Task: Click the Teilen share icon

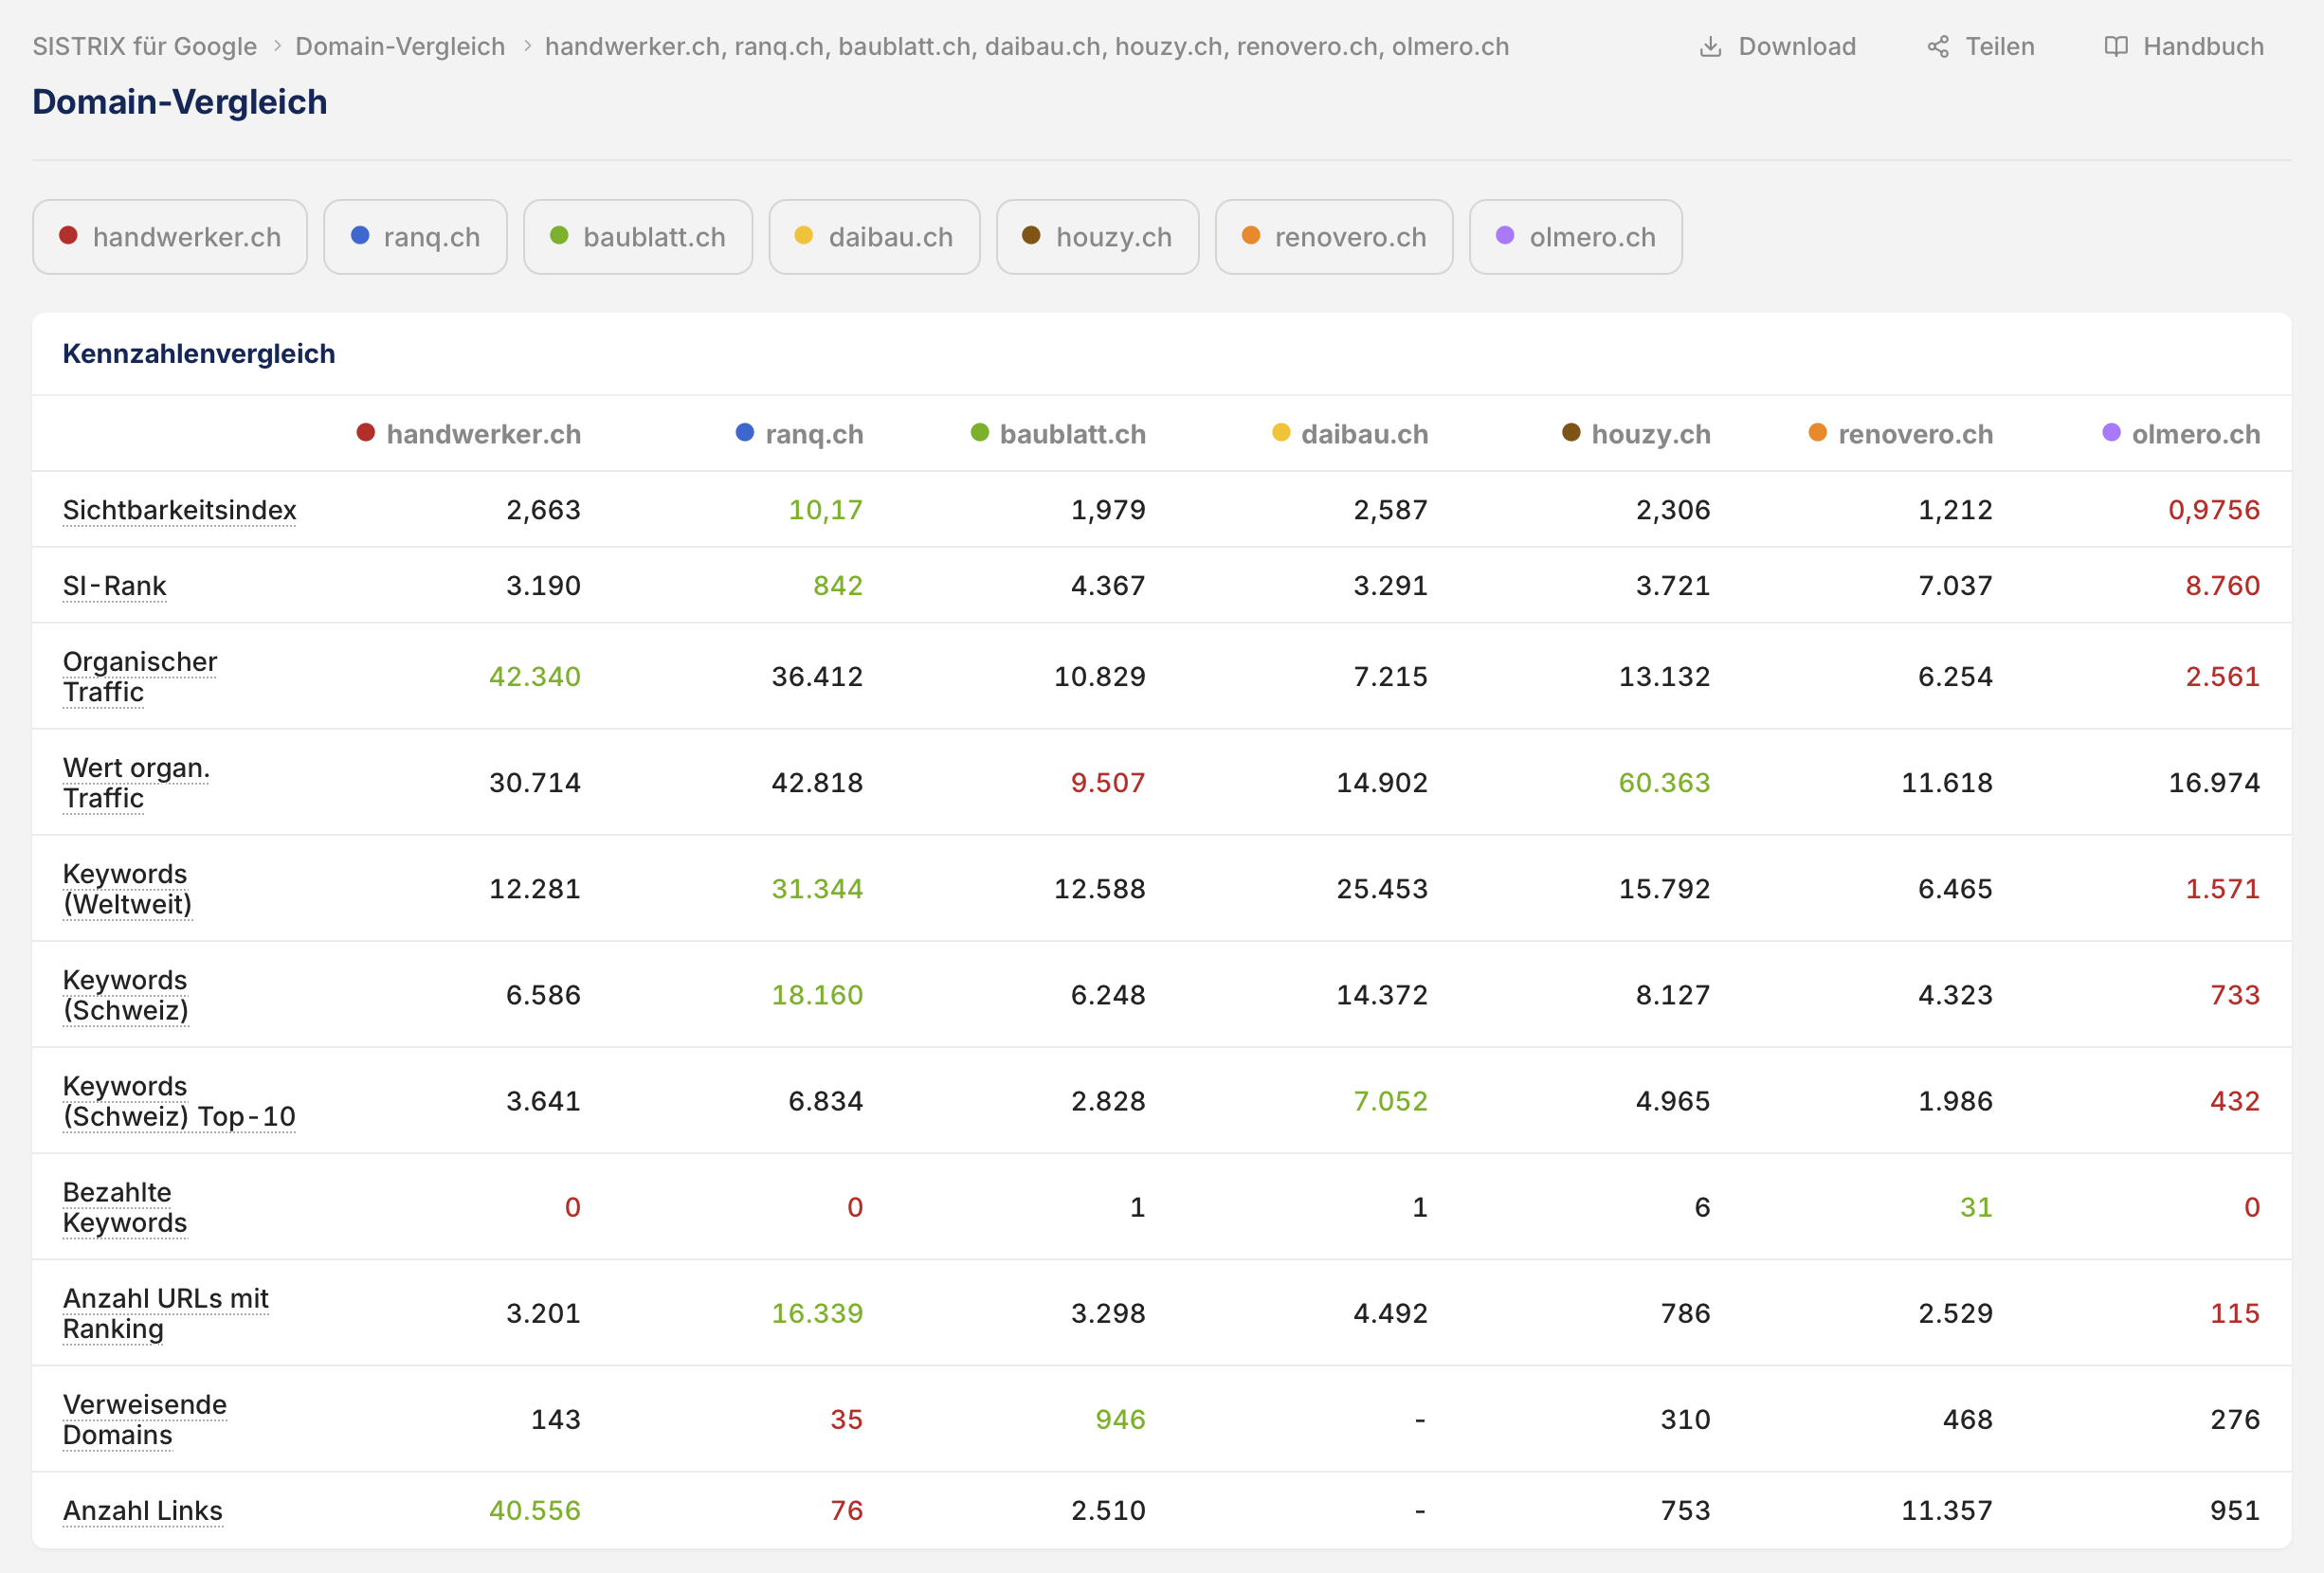Action: tap(1938, 47)
